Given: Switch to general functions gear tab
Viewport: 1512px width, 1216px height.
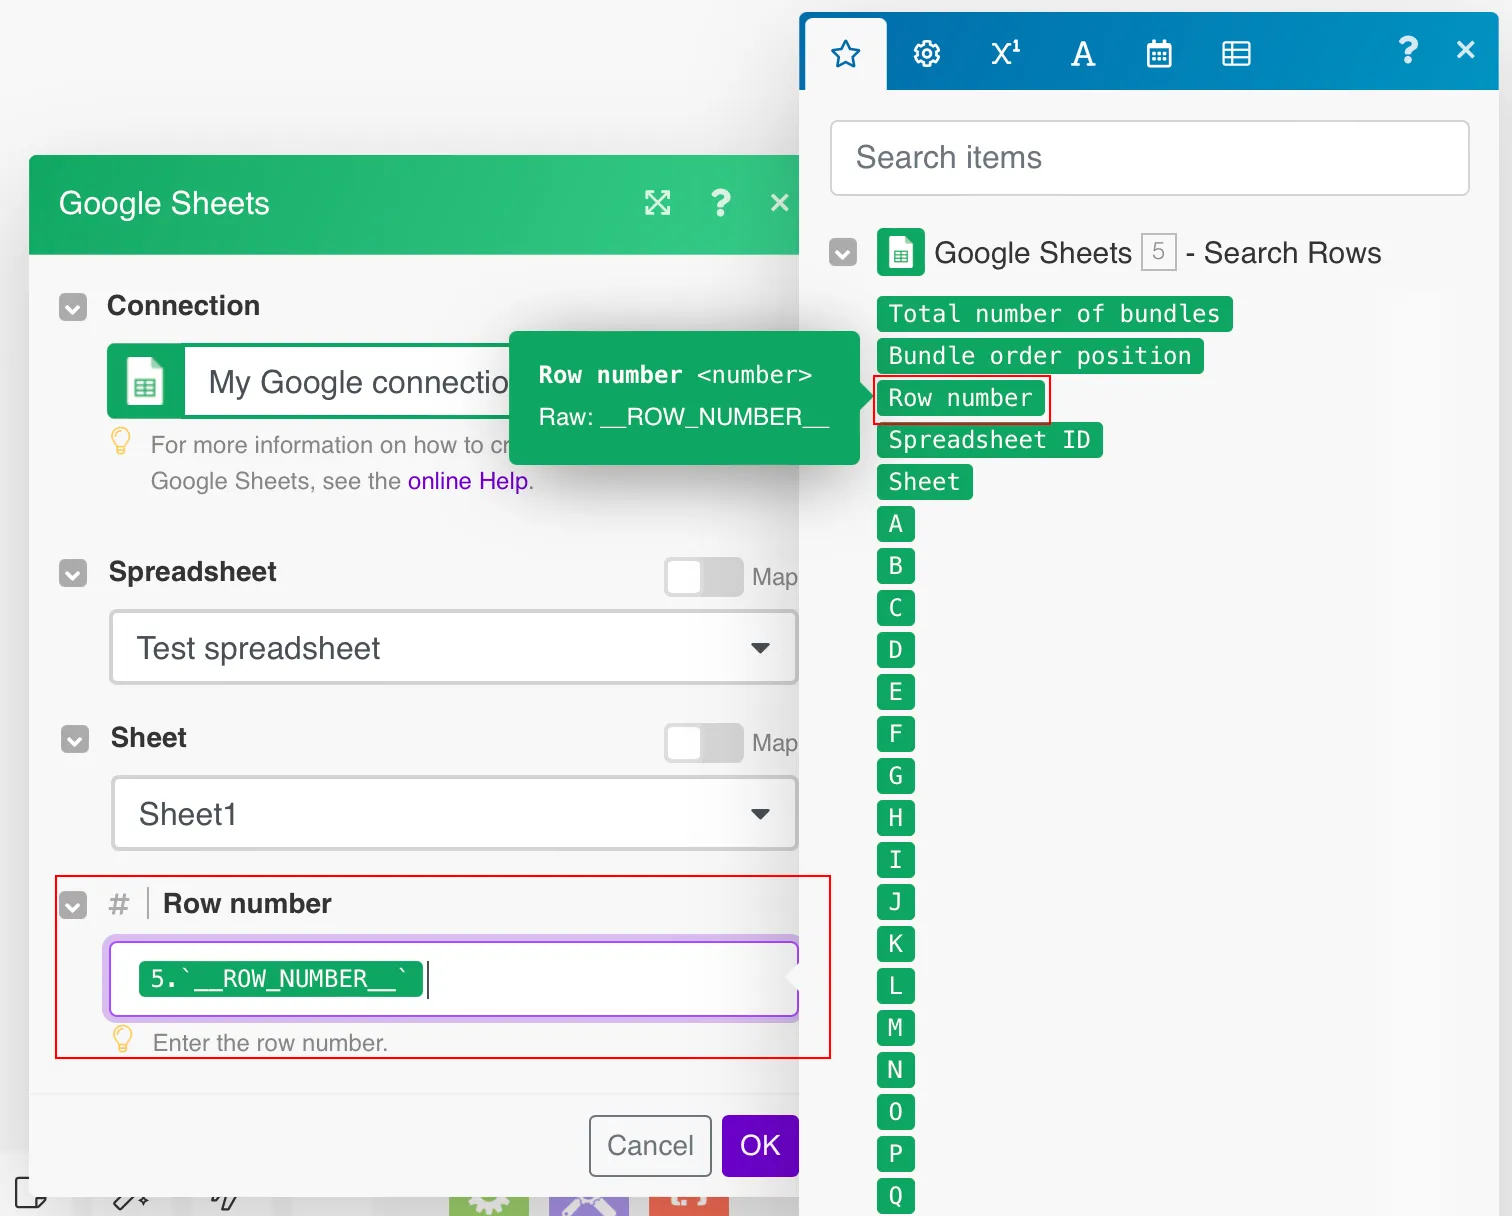Looking at the screenshot, I should pos(927,54).
